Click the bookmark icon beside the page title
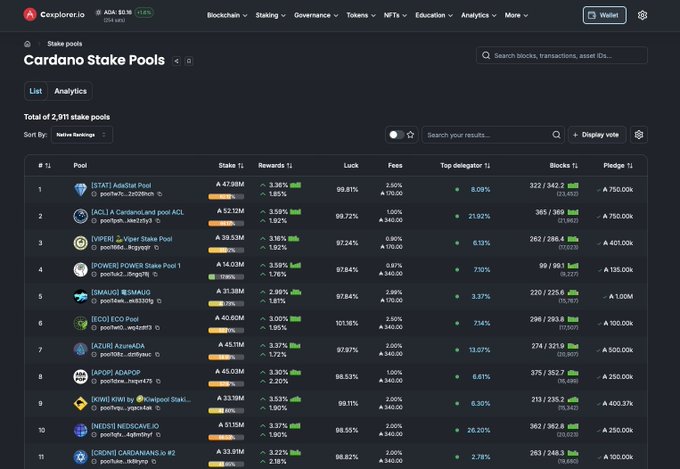 (x=189, y=61)
